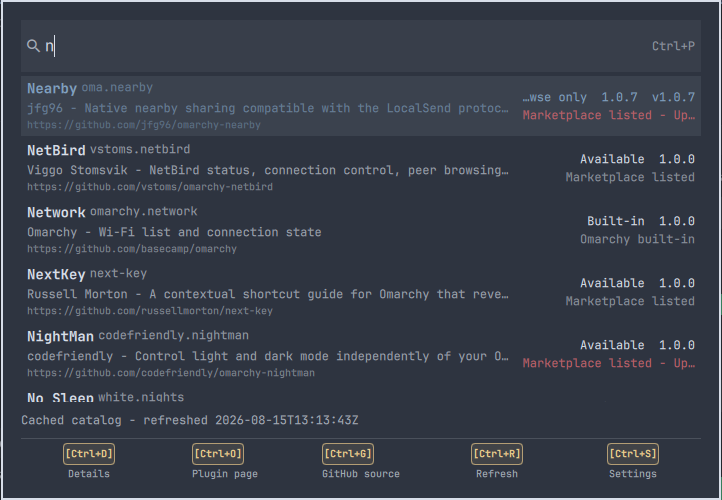This screenshot has height=500, width=722.
Task: Click the GitHub source label
Action: click(x=361, y=474)
